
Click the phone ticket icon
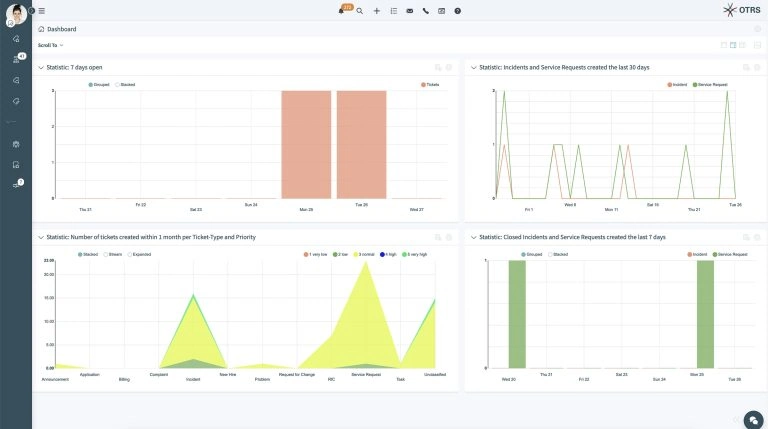(426, 11)
